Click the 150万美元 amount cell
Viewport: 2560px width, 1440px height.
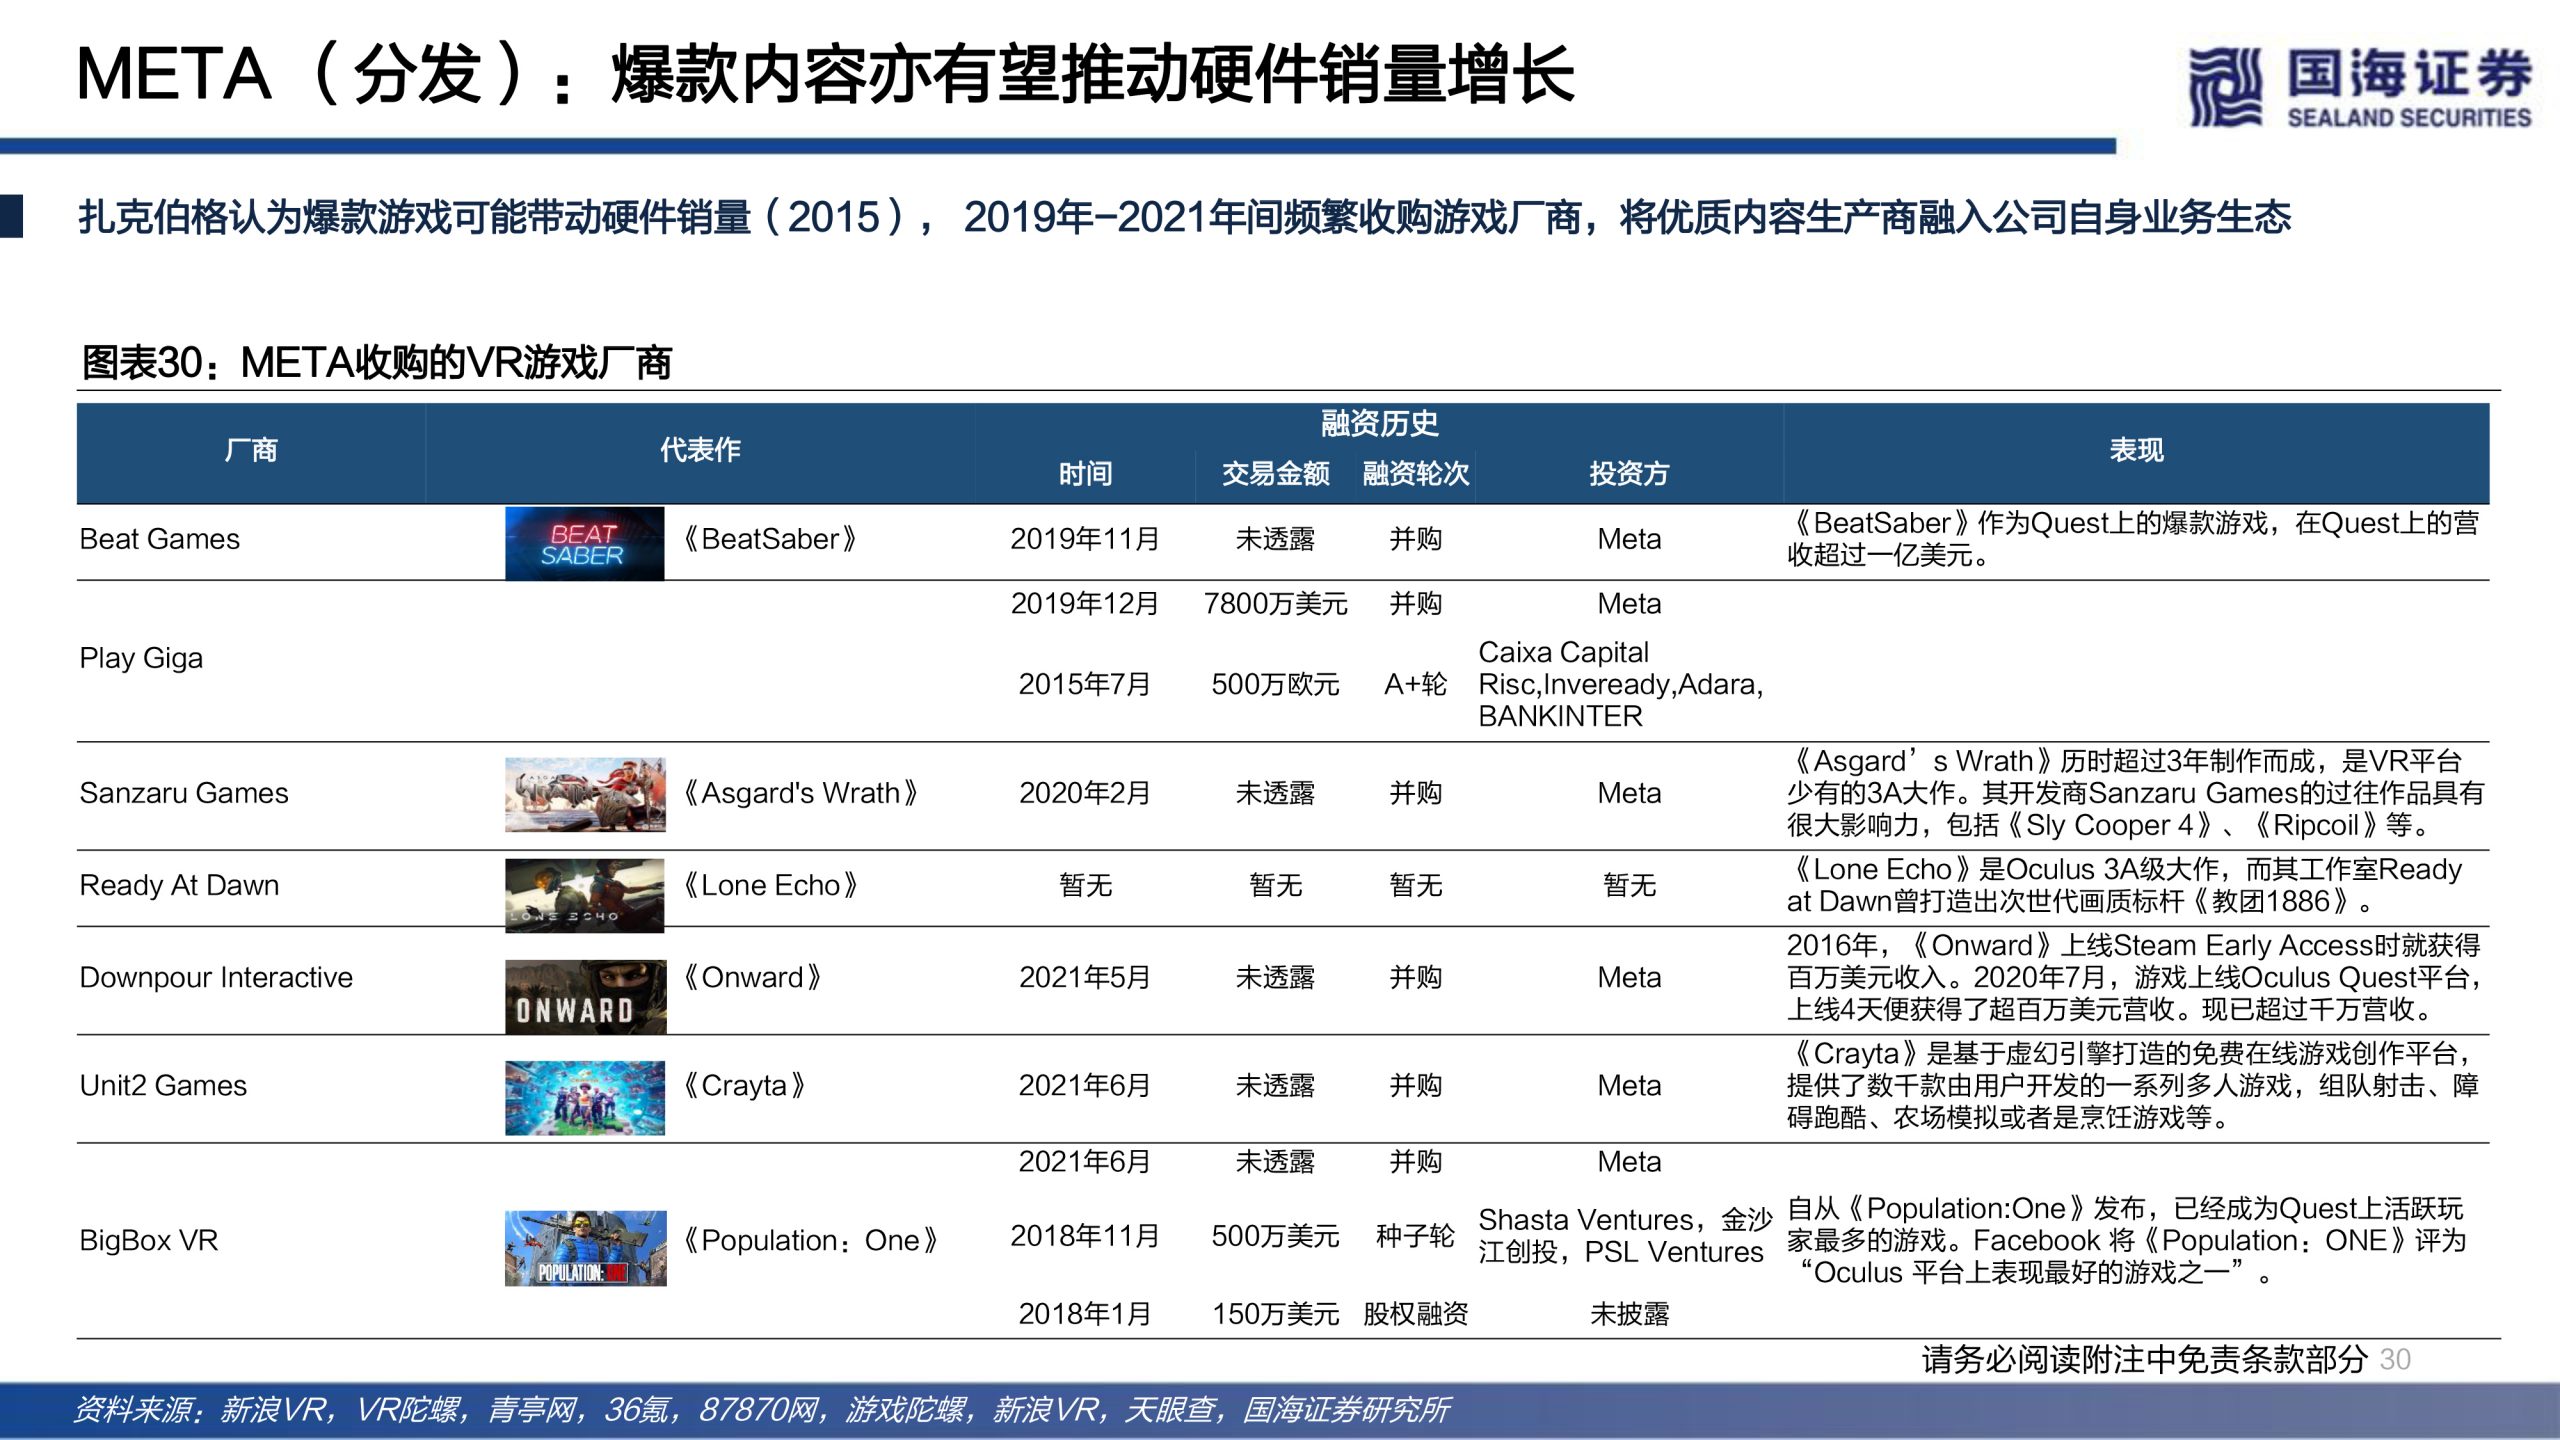1275,1314
